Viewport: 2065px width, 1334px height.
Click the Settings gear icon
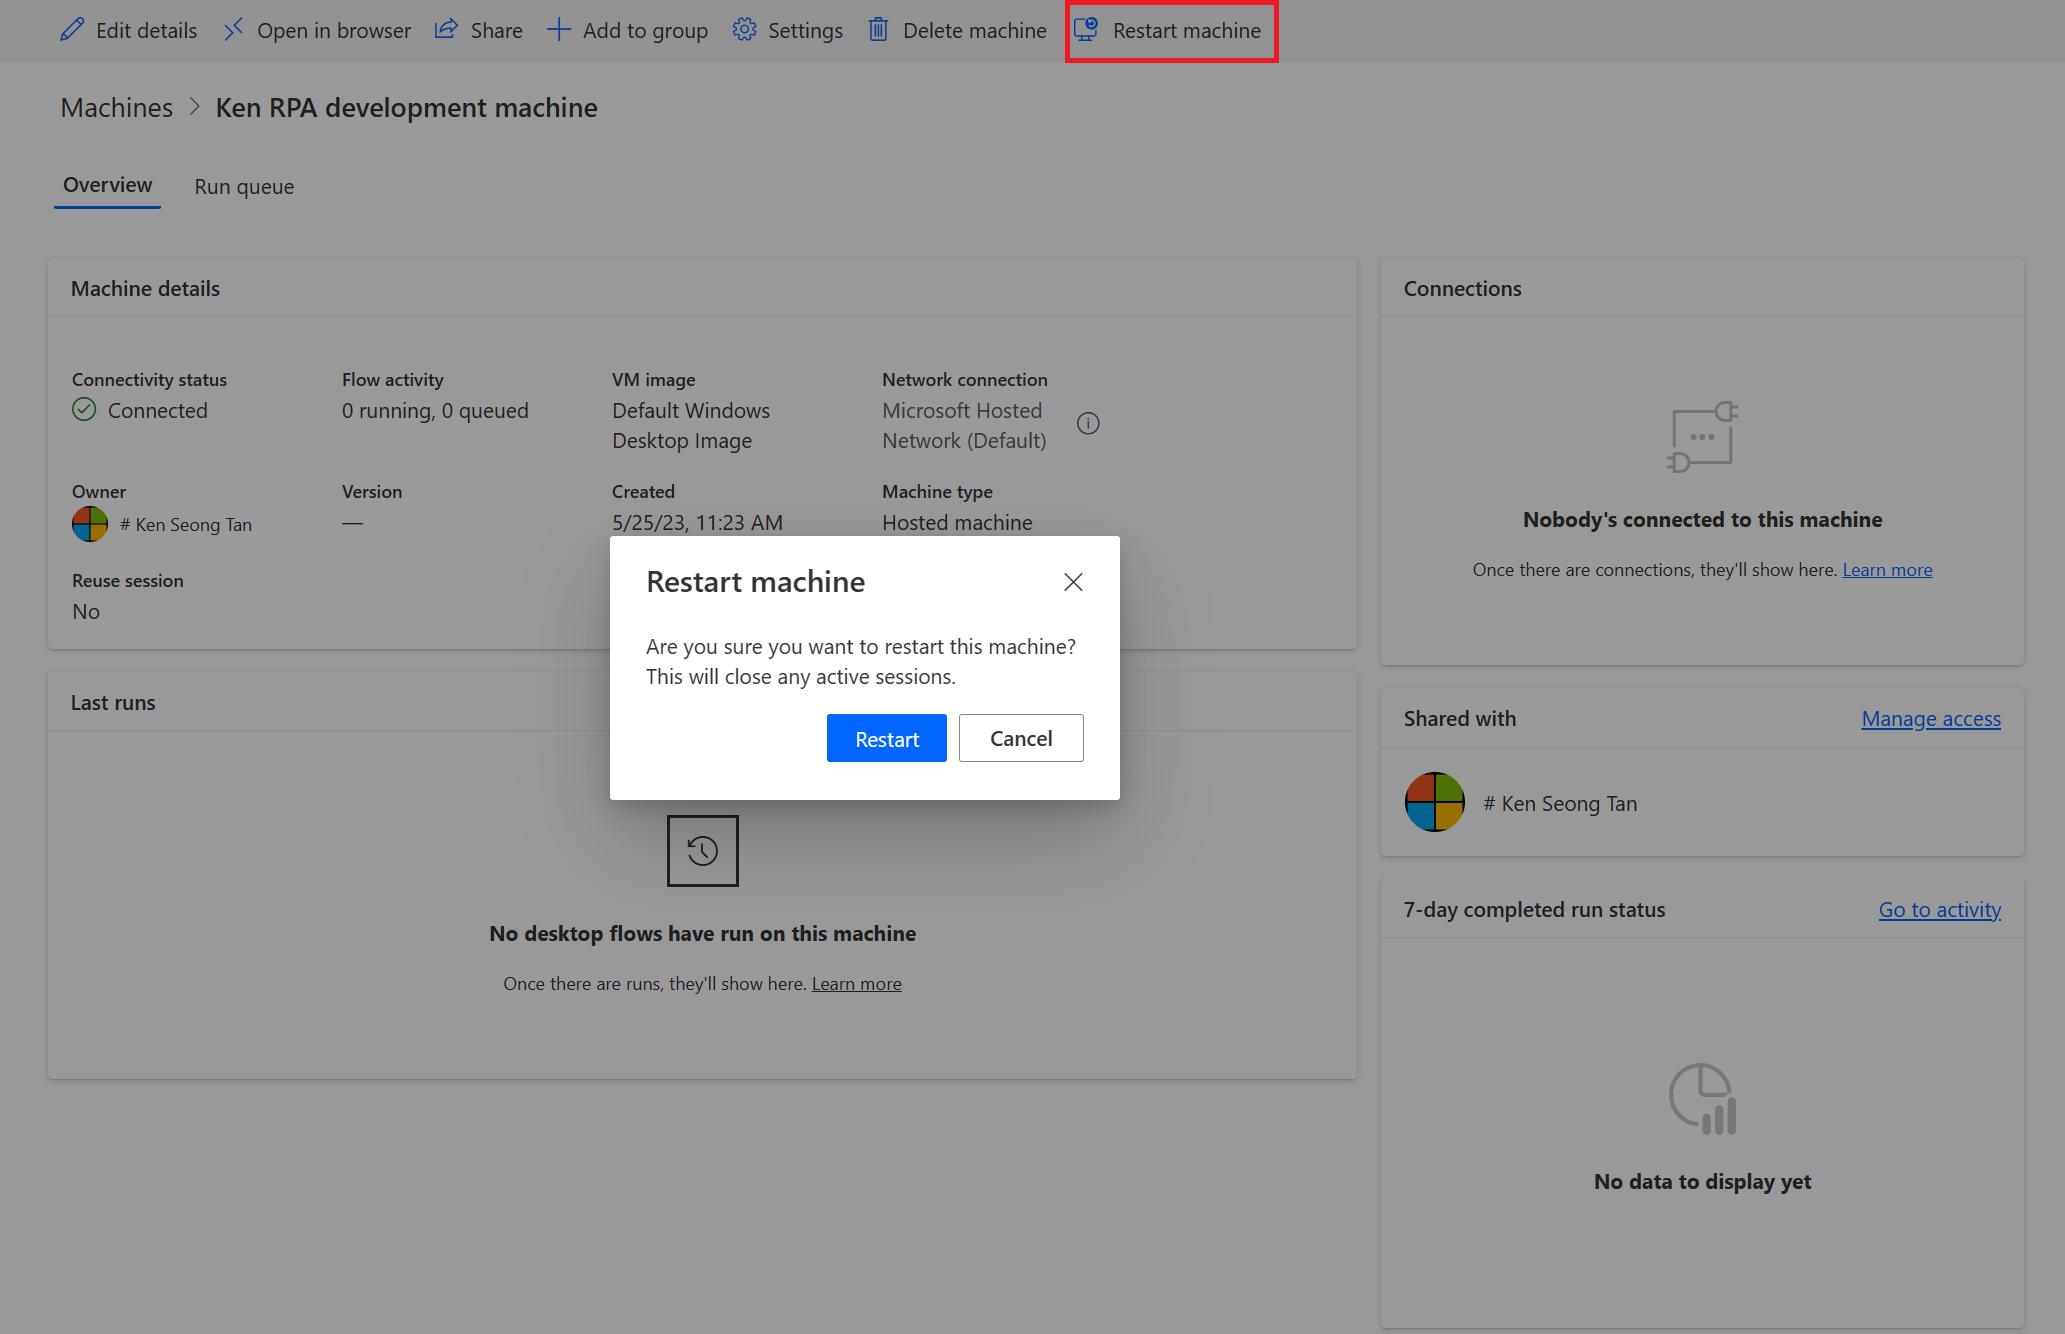coord(744,30)
